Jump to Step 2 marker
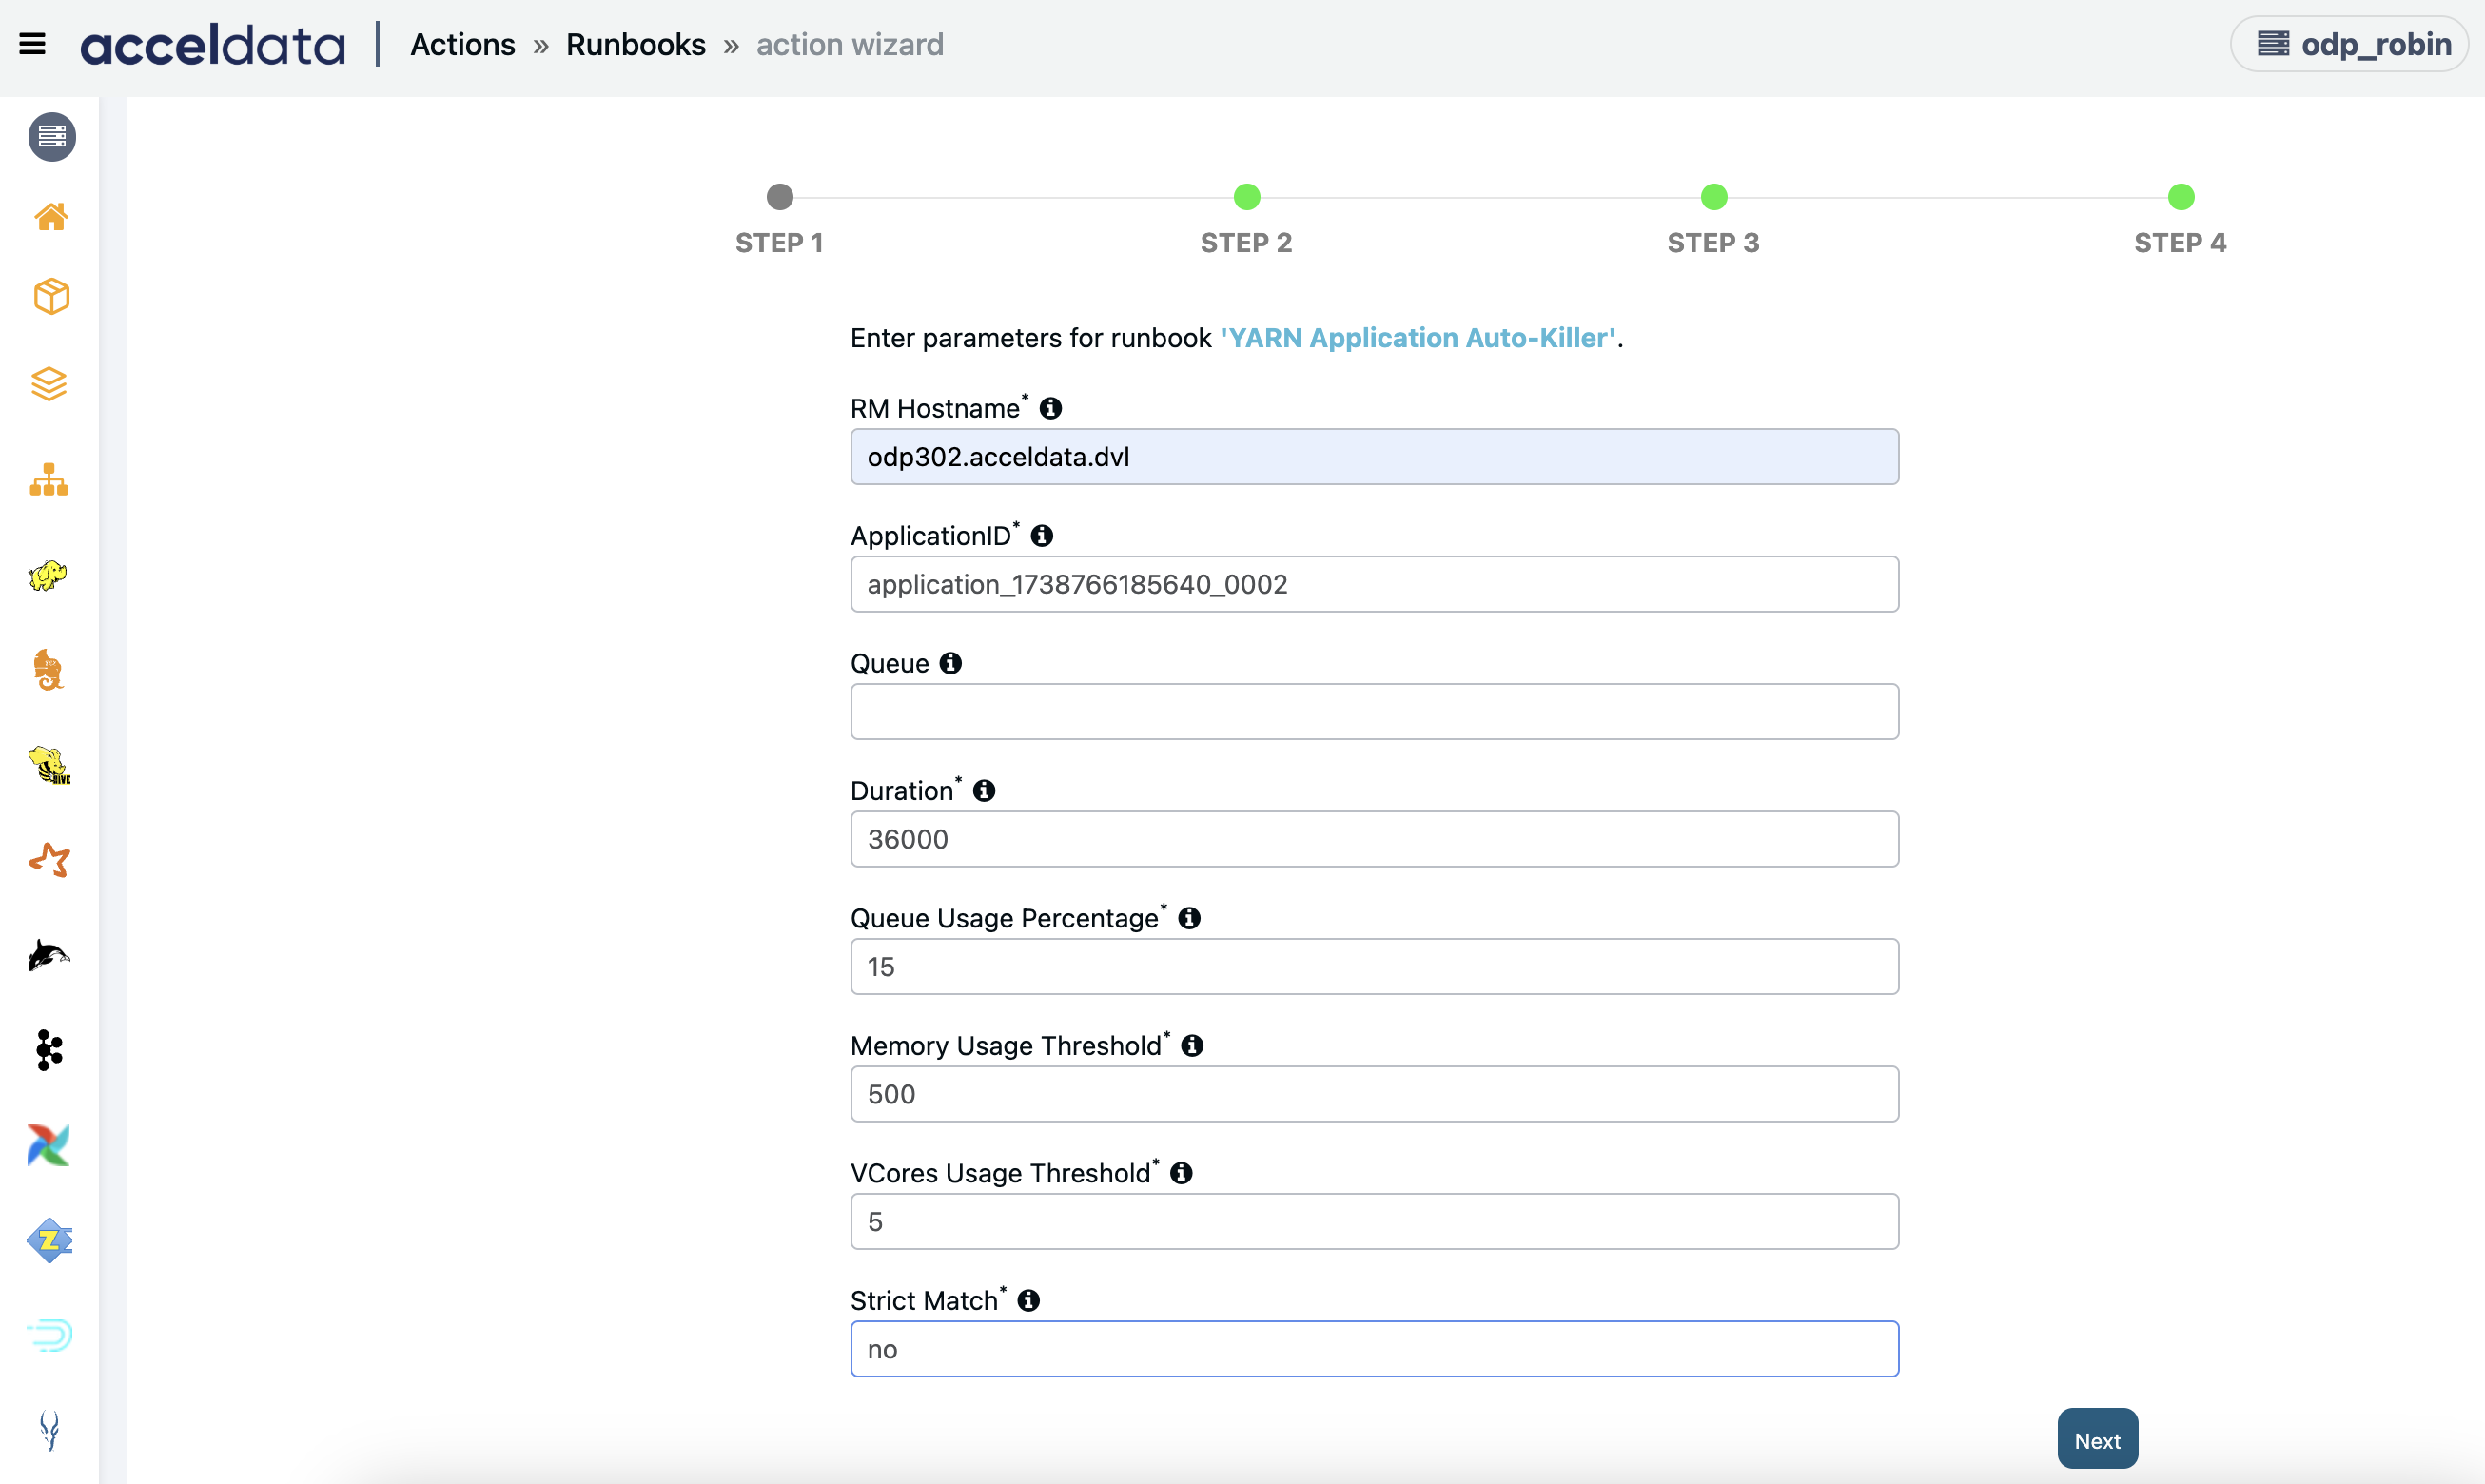Viewport: 2485px width, 1484px height. click(1247, 197)
